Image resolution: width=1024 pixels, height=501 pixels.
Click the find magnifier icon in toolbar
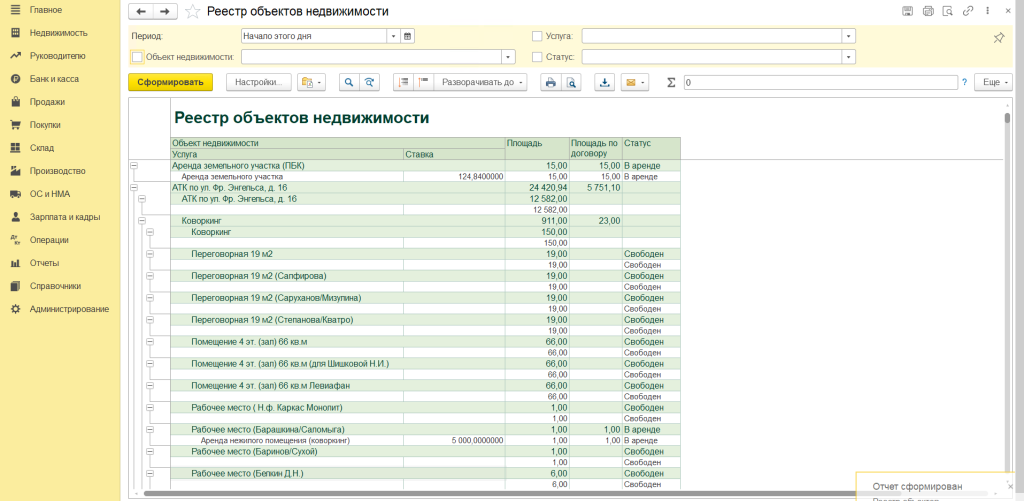(x=350, y=83)
